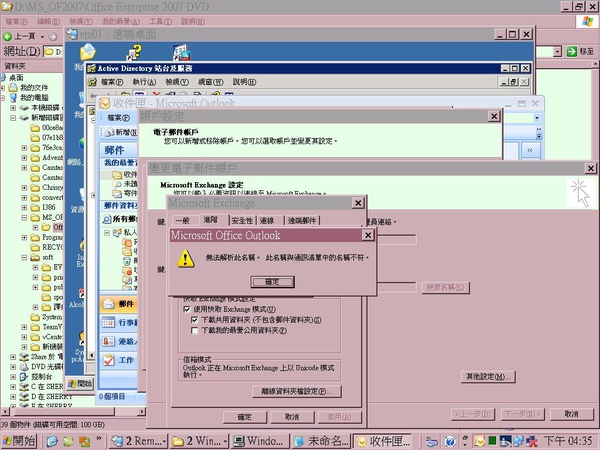Viewport: 600px width, 450px height.
Task: Collapse the soft folder node
Action: pos(24,257)
